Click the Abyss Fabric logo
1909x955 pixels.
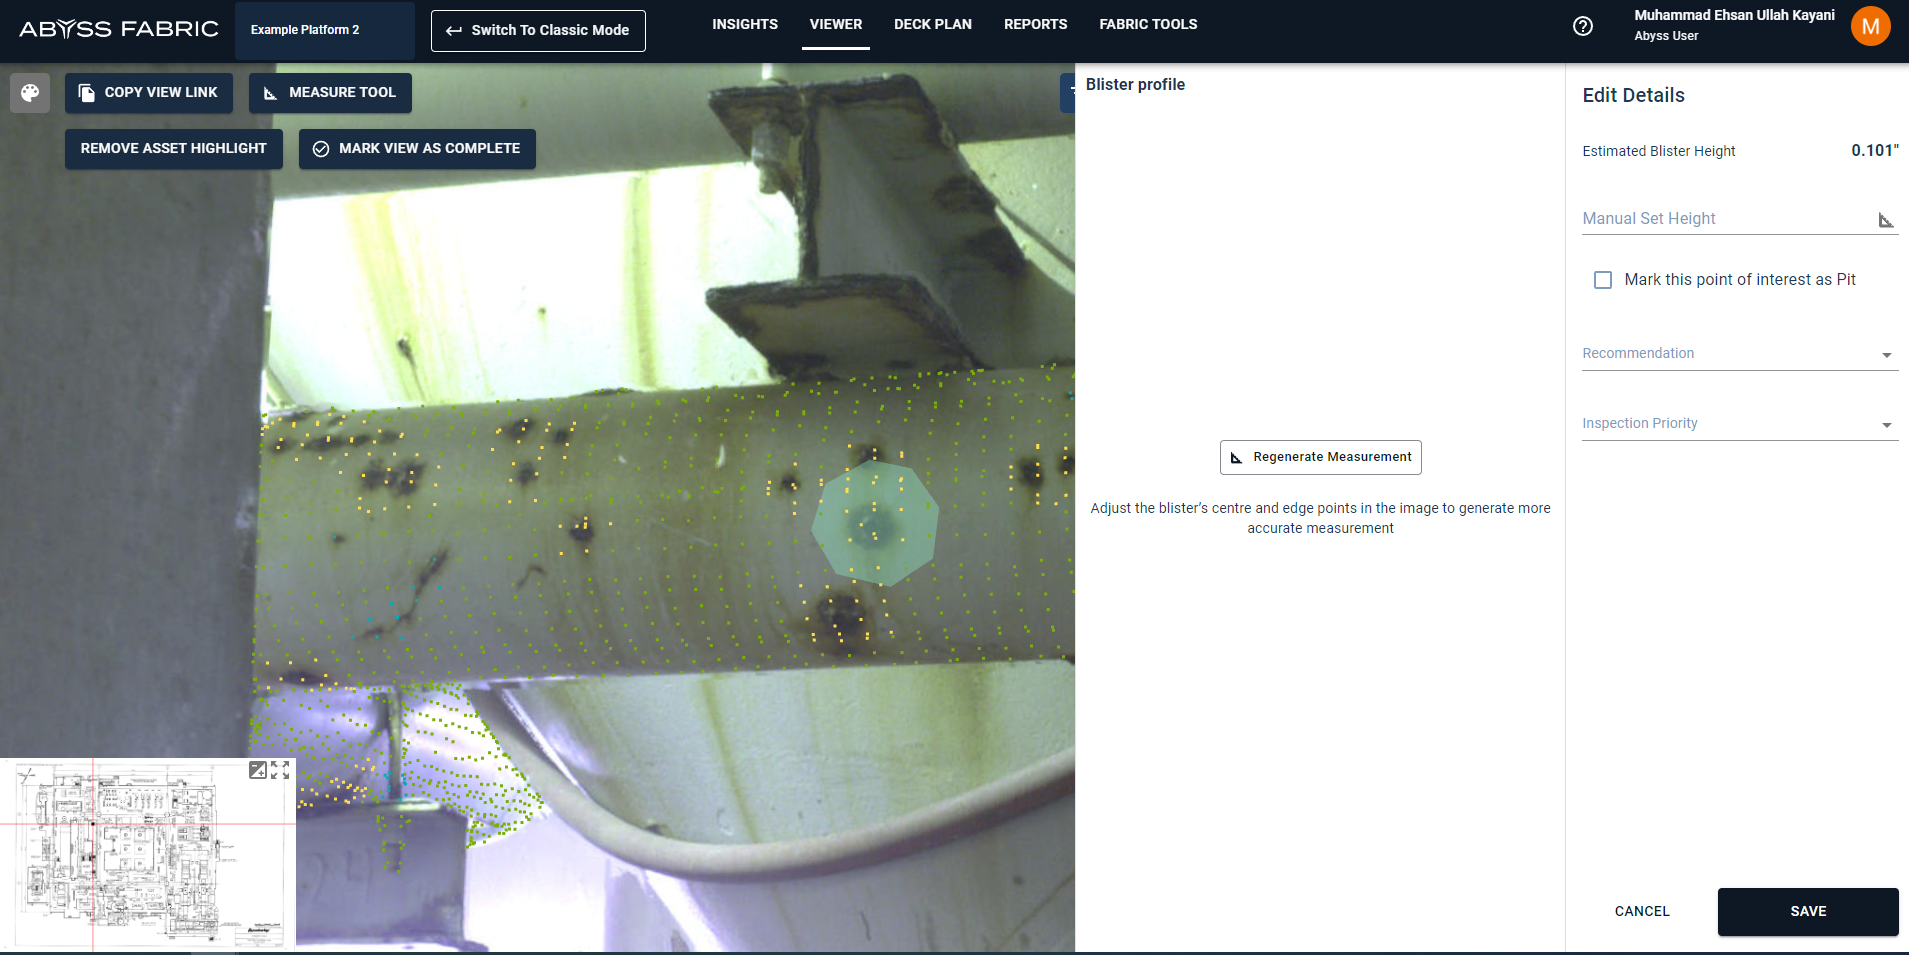pyautogui.click(x=118, y=29)
